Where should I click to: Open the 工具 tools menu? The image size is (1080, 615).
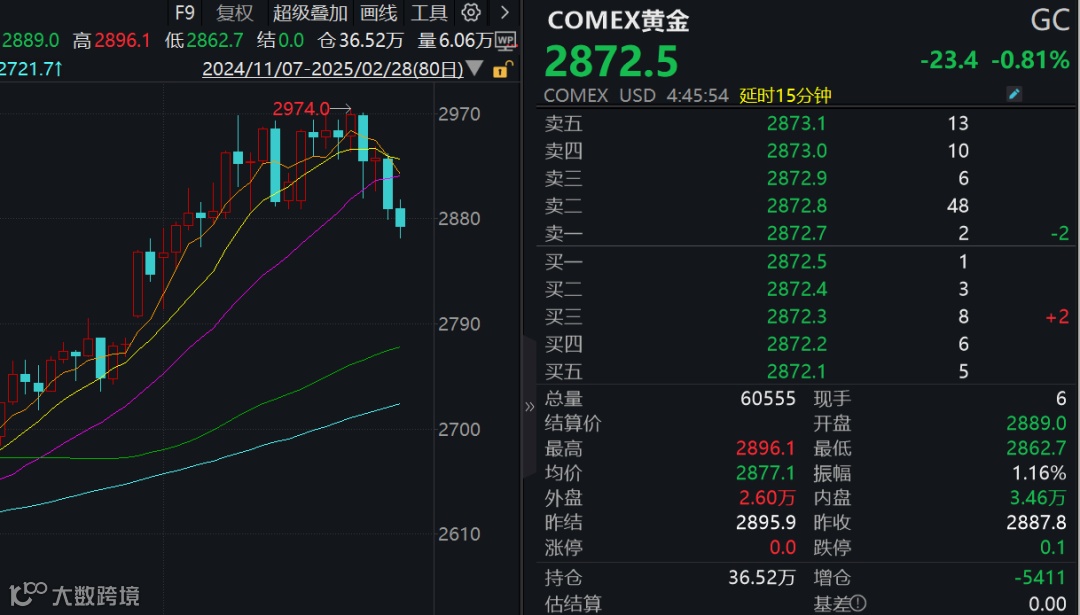(x=429, y=12)
